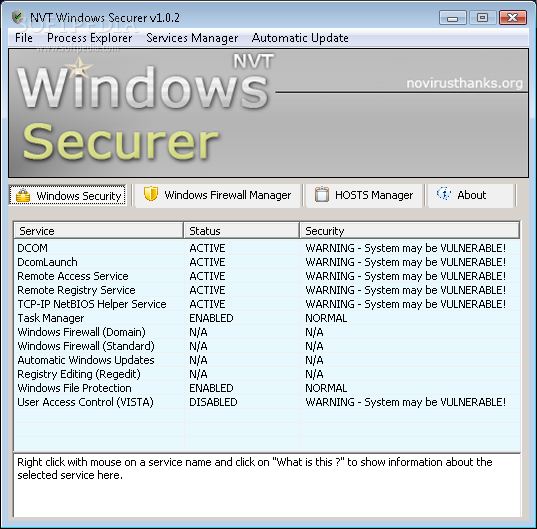Image resolution: width=537 pixels, height=529 pixels.
Task: Click the shield icon on Firewall Manager tab
Action: point(151,194)
